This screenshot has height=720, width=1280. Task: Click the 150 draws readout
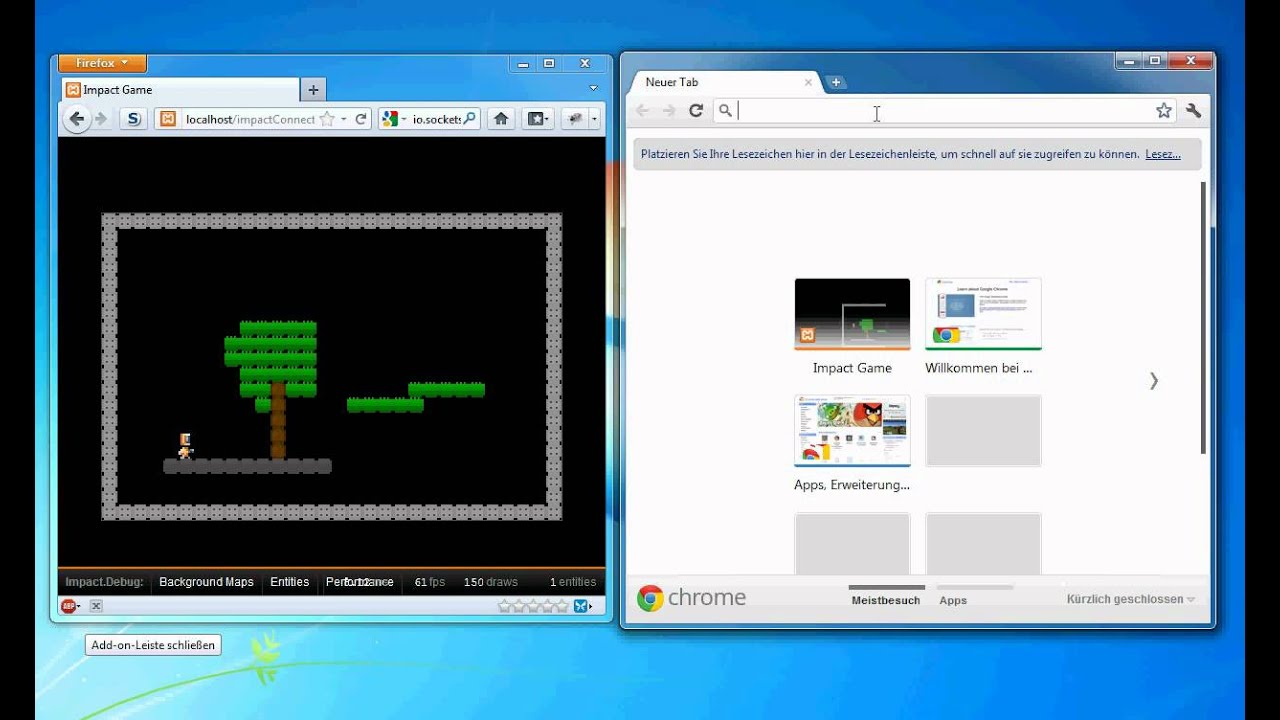[491, 582]
